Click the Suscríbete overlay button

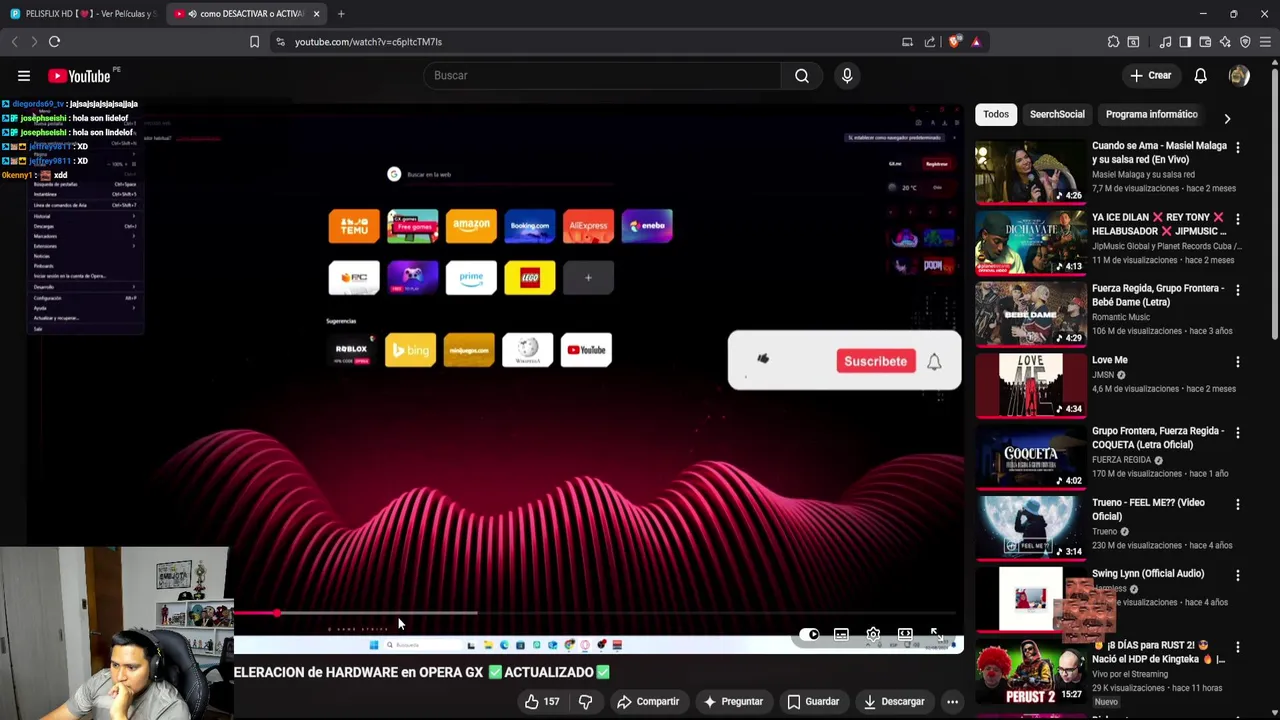875,361
